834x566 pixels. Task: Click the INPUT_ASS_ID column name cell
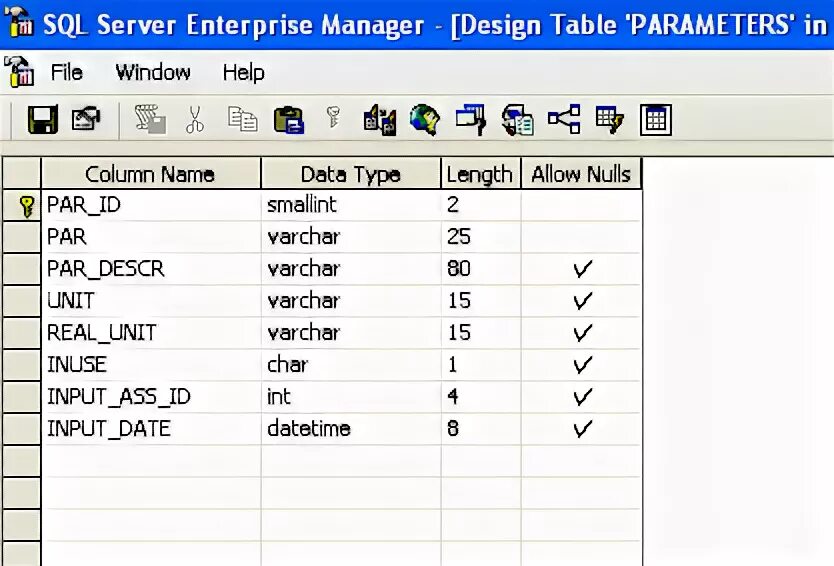point(151,396)
